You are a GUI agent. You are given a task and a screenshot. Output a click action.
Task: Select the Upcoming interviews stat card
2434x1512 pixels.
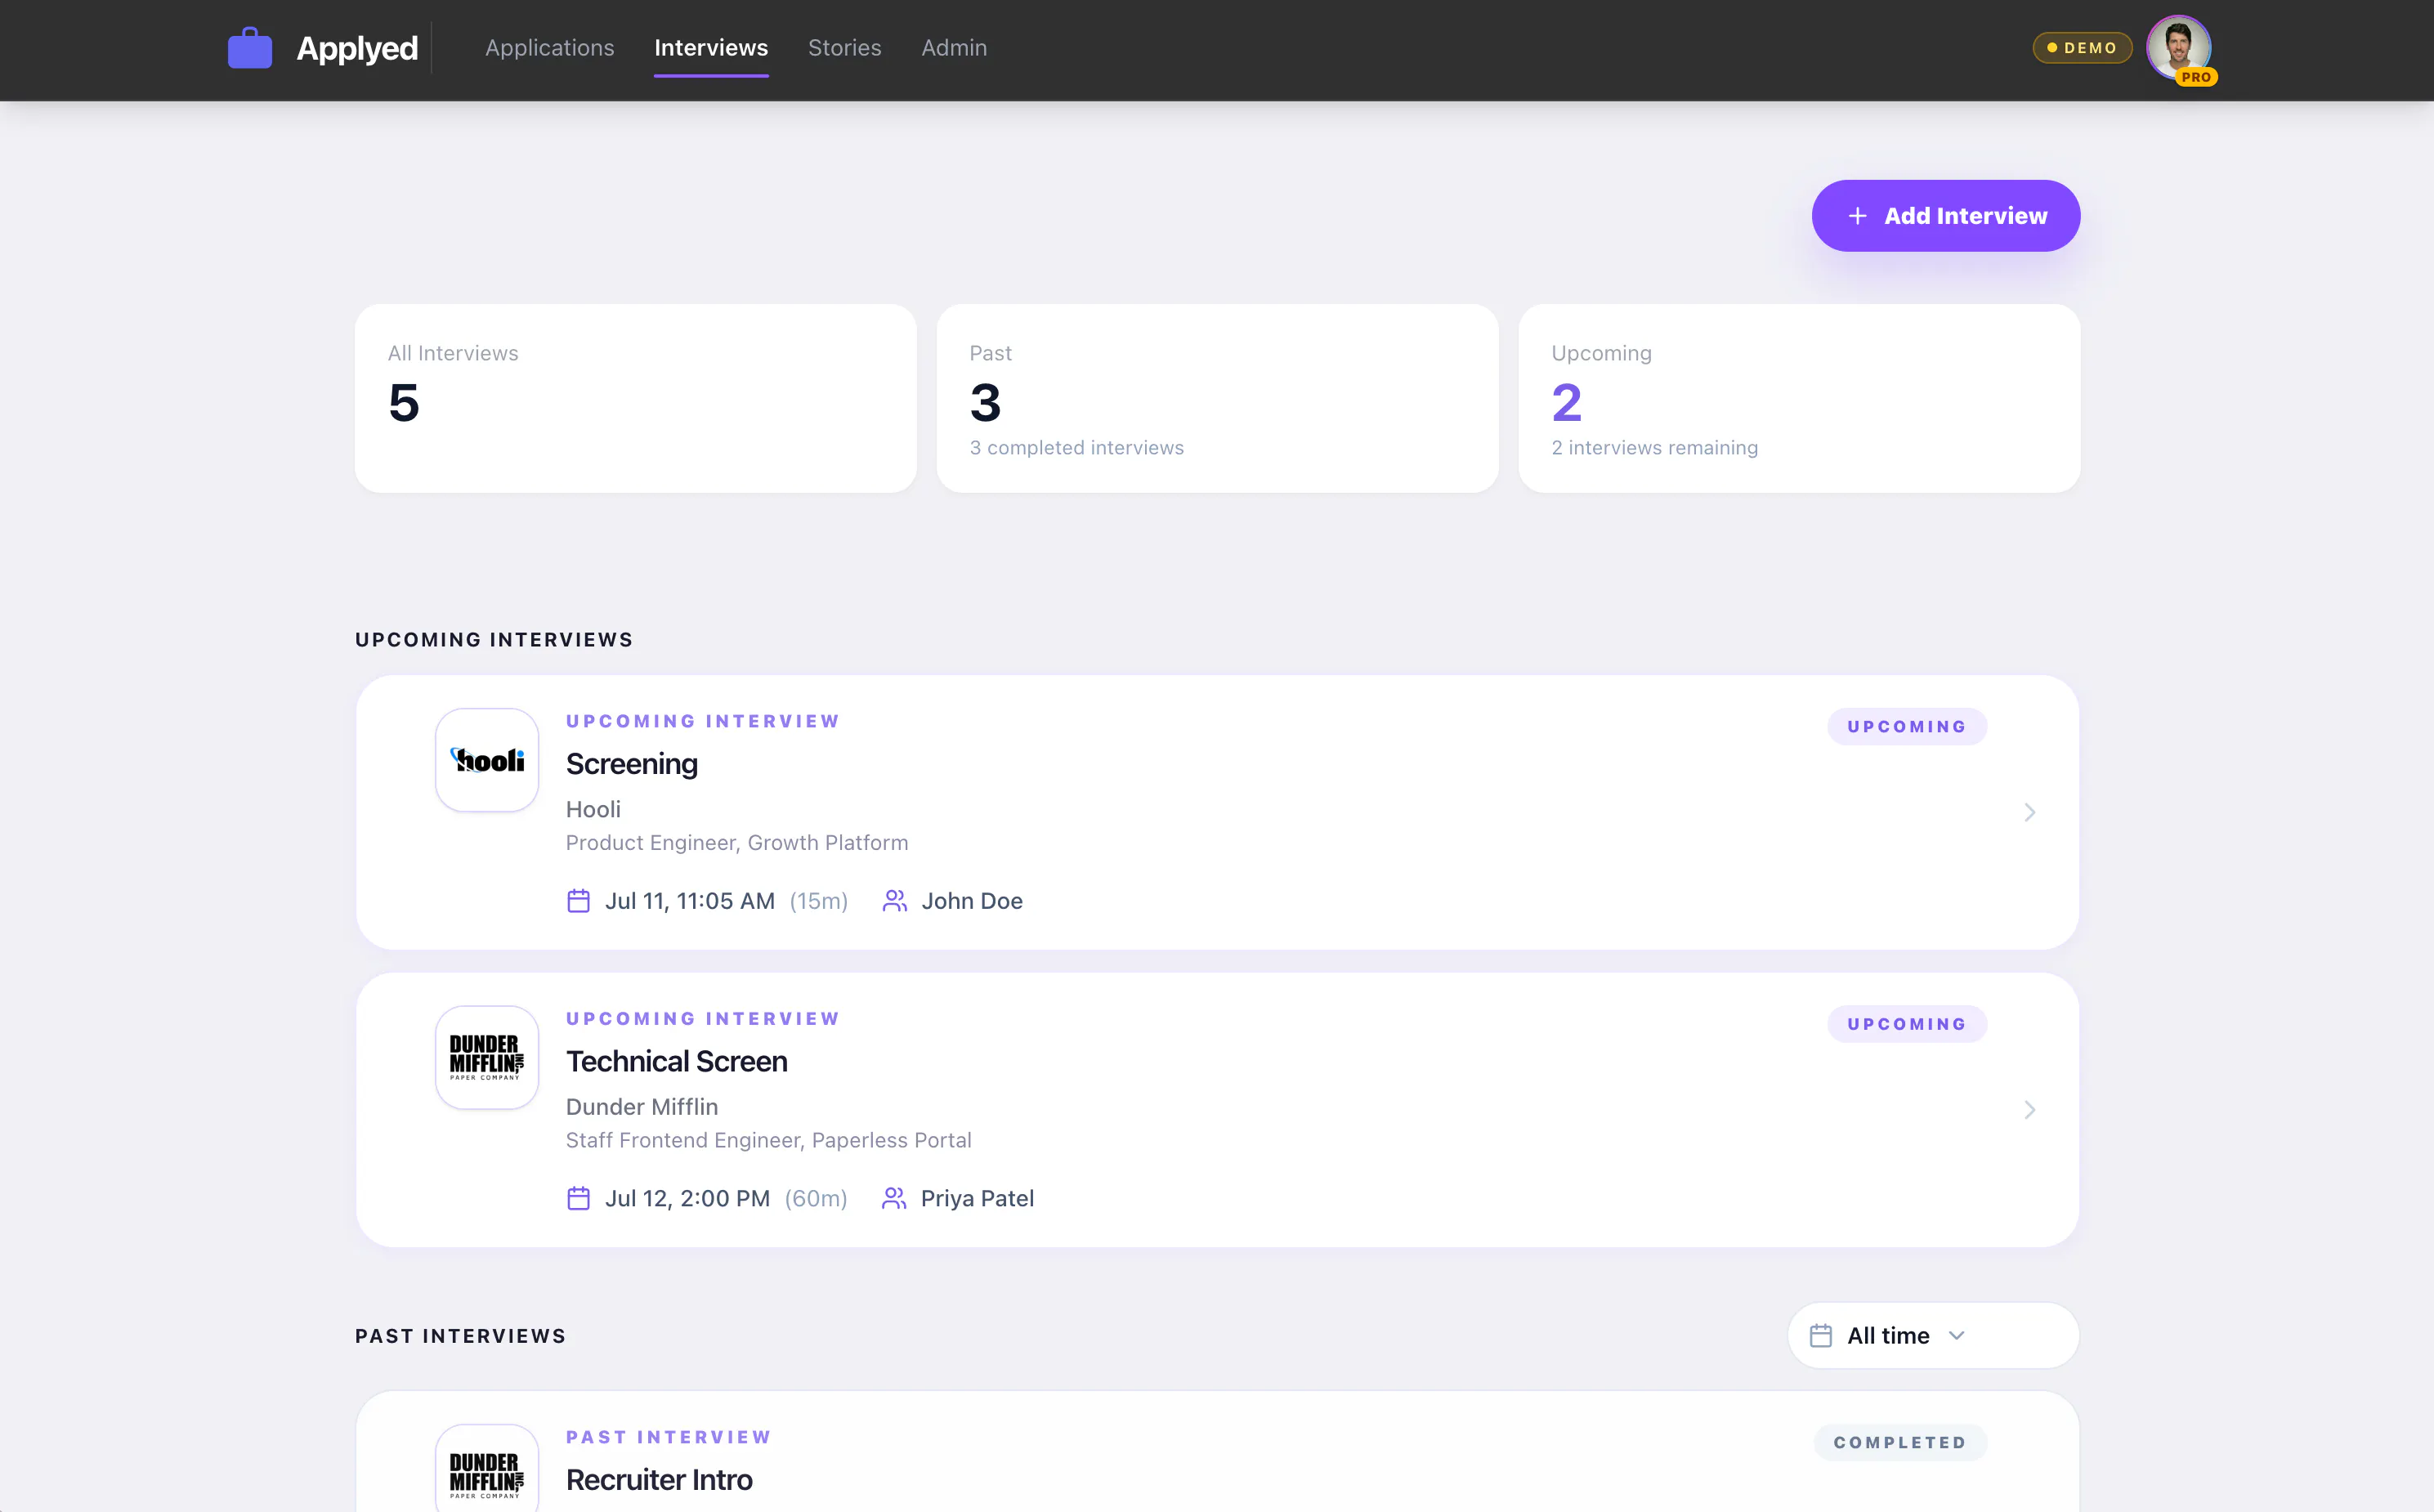[1799, 398]
